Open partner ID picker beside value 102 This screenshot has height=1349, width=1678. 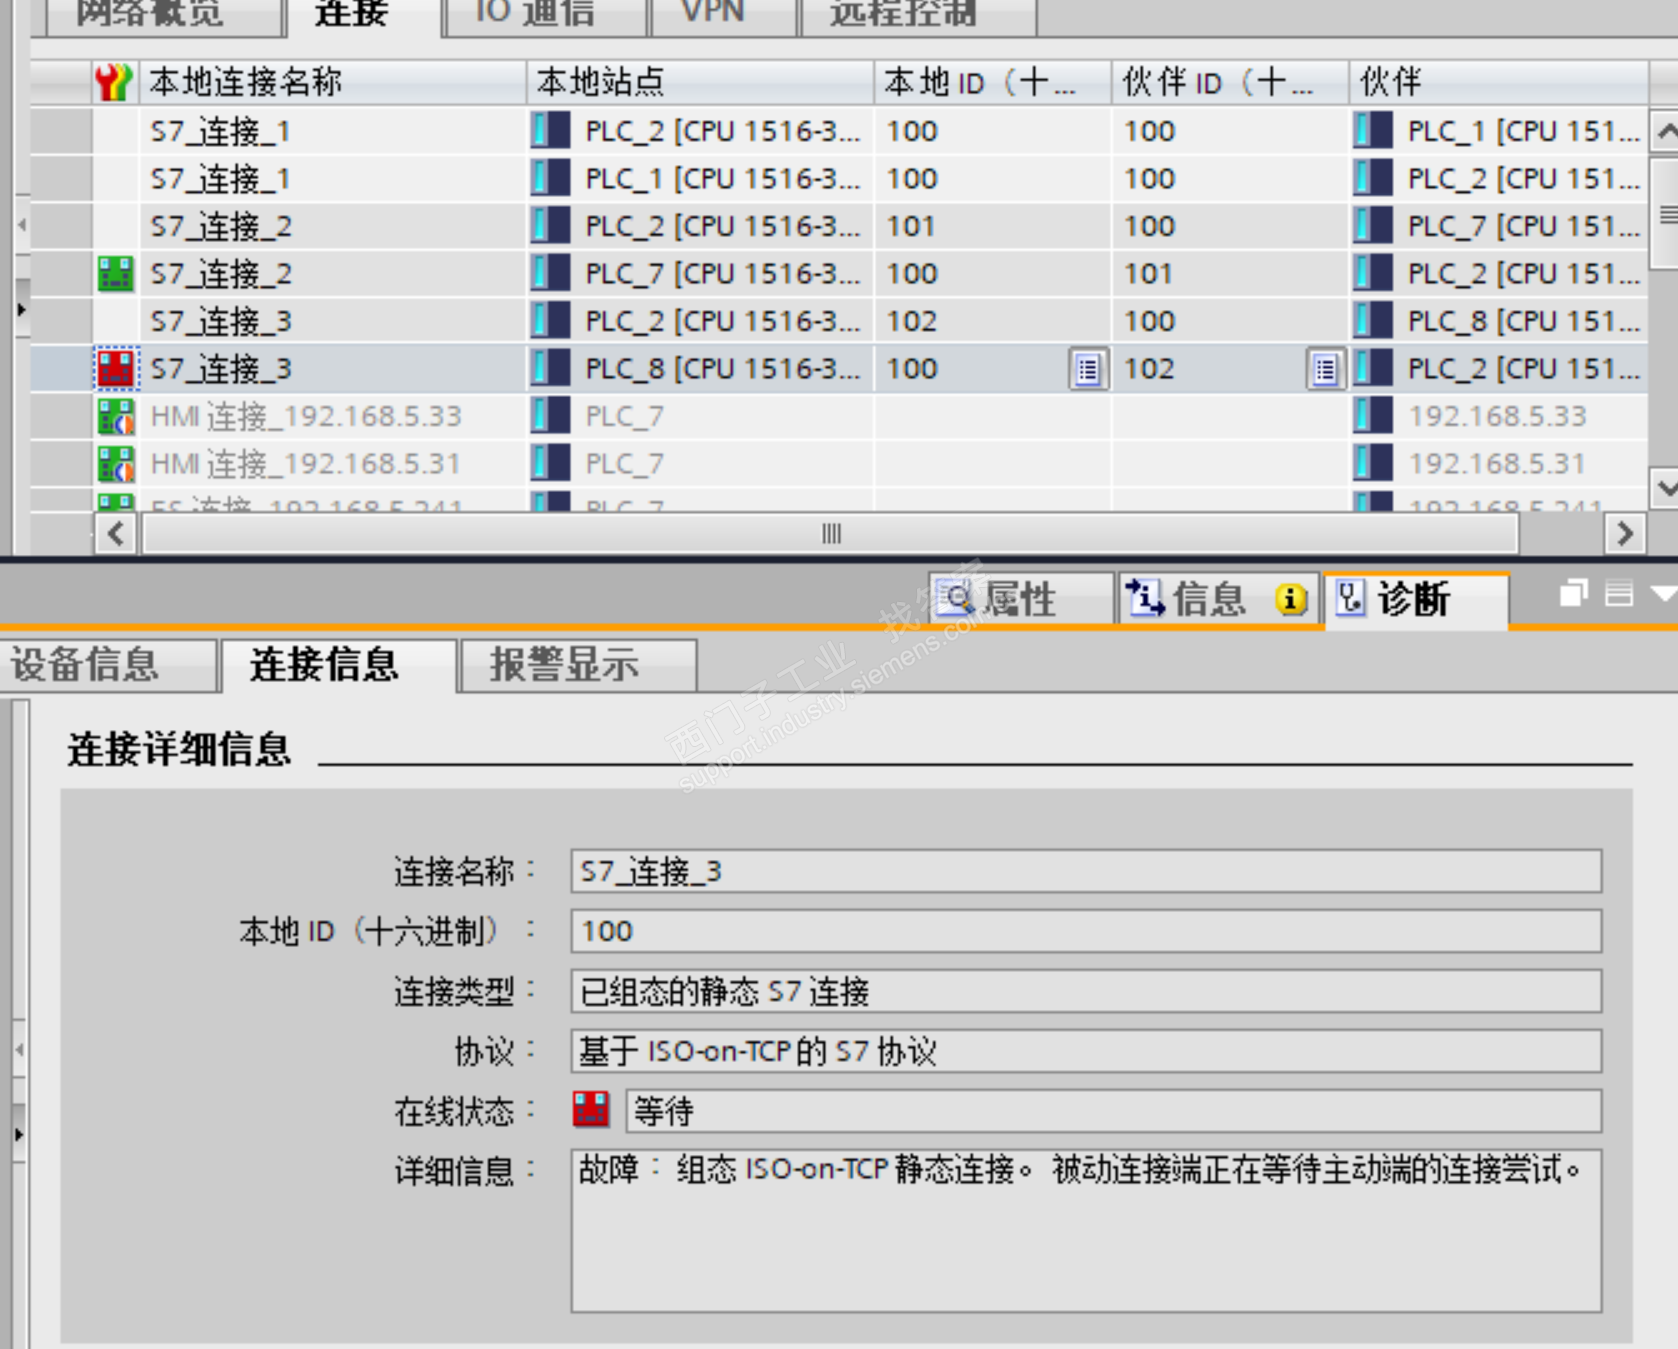[x=1326, y=369]
